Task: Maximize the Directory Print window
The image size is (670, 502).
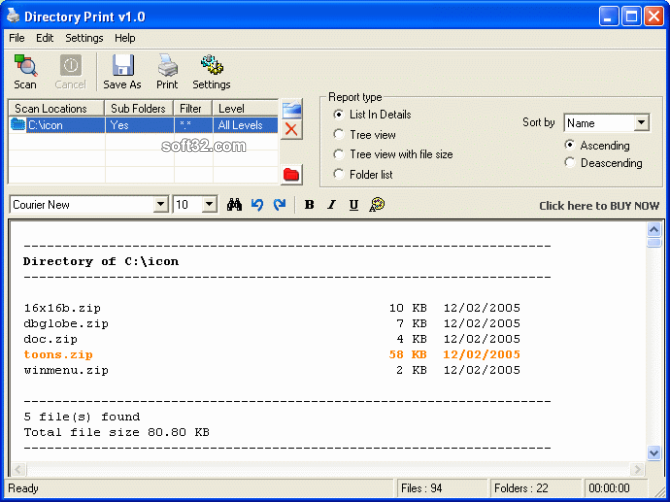Action: point(631,17)
